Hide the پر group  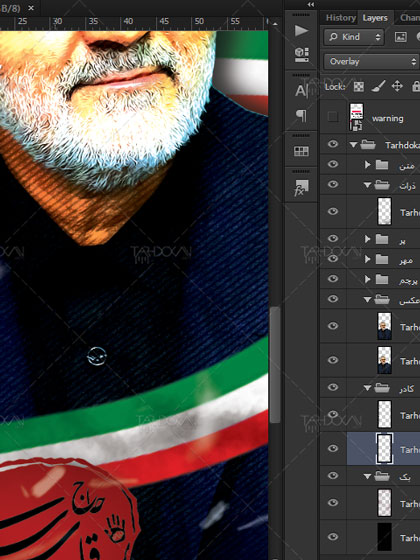pos(333,238)
